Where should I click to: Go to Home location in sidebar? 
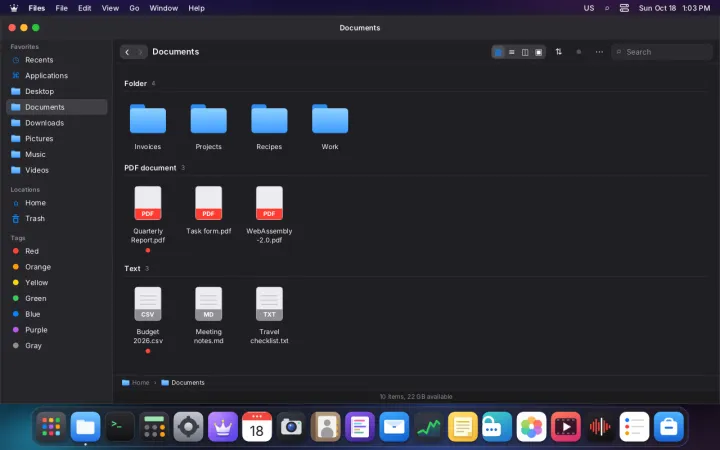56,202
